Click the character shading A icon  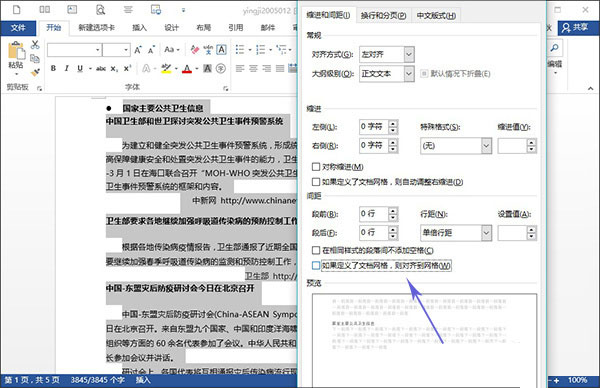(207, 68)
